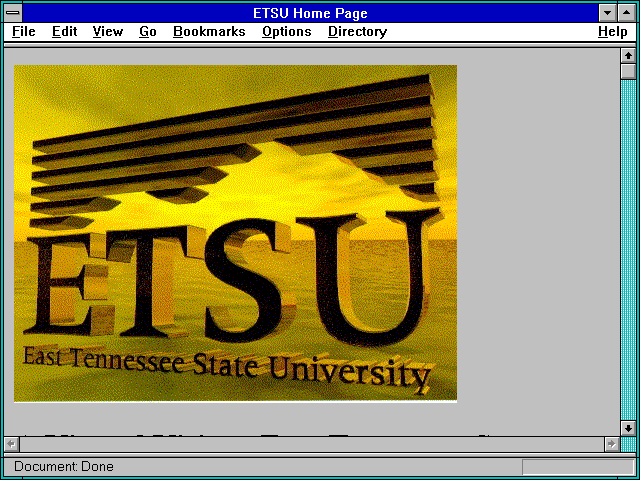Screen dimensions: 640x480
Task: Click the progress indicator box in status bar
Action: click(578, 467)
